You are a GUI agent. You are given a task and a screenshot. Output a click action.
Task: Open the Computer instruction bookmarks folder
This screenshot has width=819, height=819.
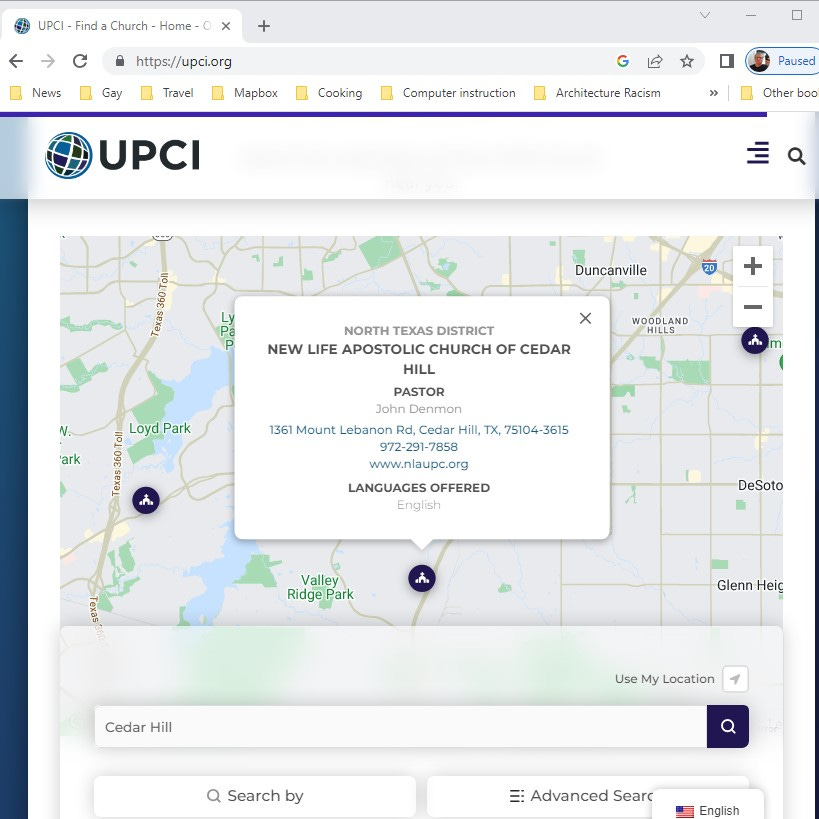[448, 93]
